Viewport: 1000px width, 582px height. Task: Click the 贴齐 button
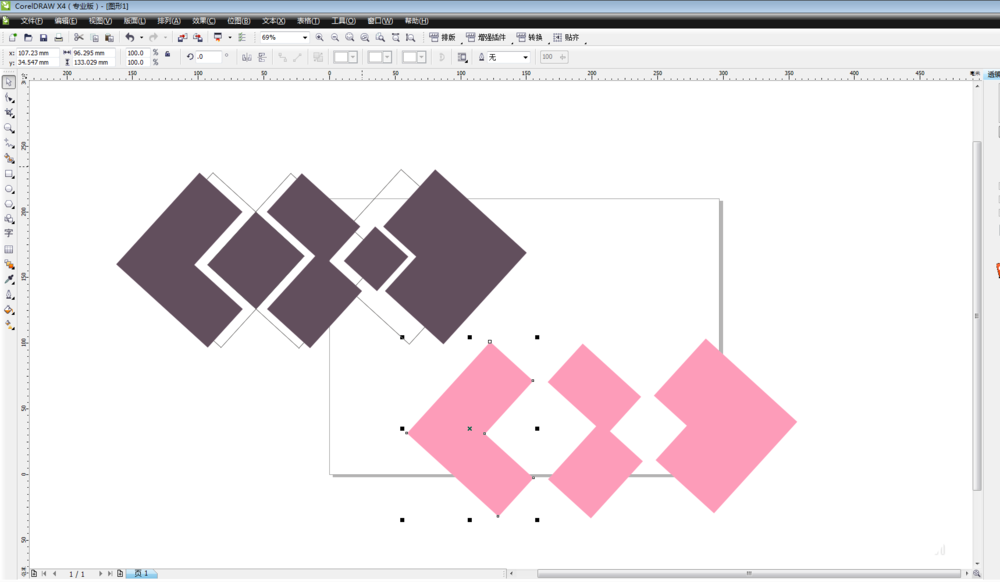565,38
